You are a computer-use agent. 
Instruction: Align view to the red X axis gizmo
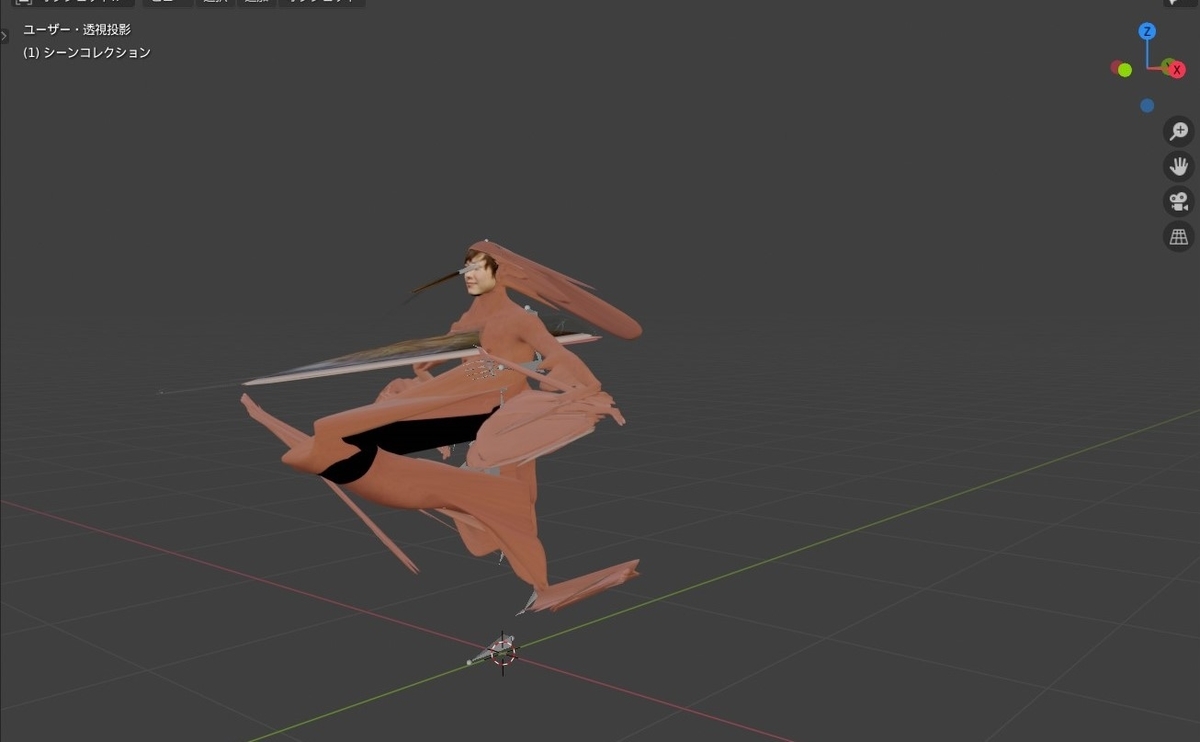point(1177,70)
